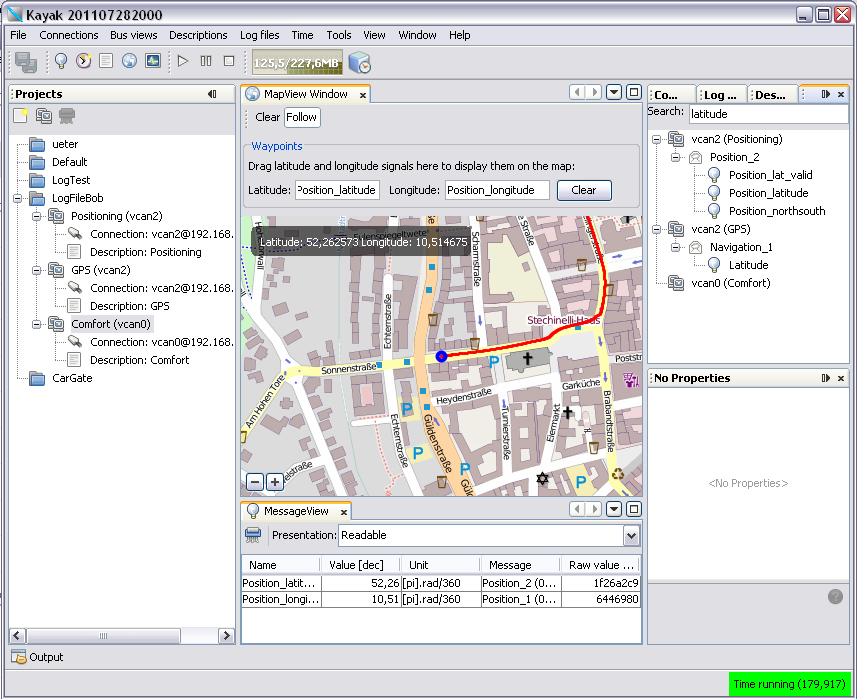The width and height of the screenshot is (857, 699).
Task: Zoom in the map with plus button
Action: coord(274,482)
